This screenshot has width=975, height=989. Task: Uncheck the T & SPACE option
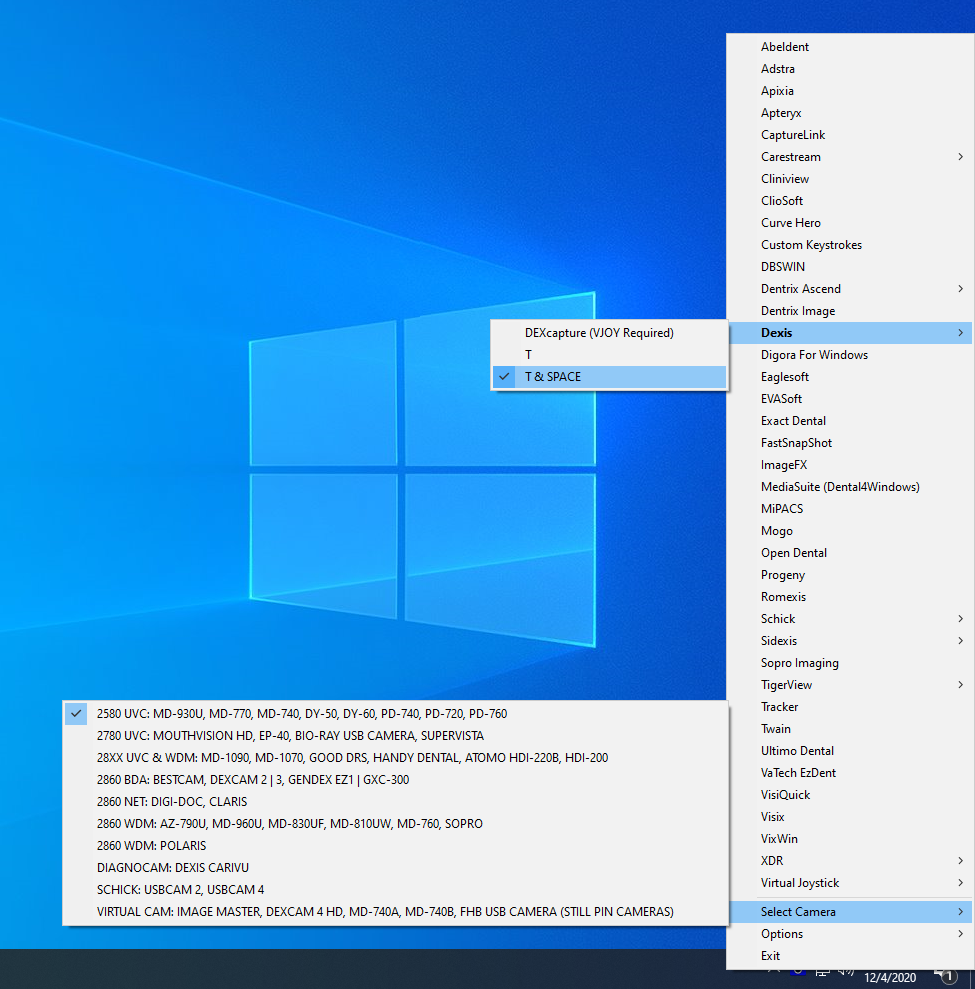click(x=609, y=377)
